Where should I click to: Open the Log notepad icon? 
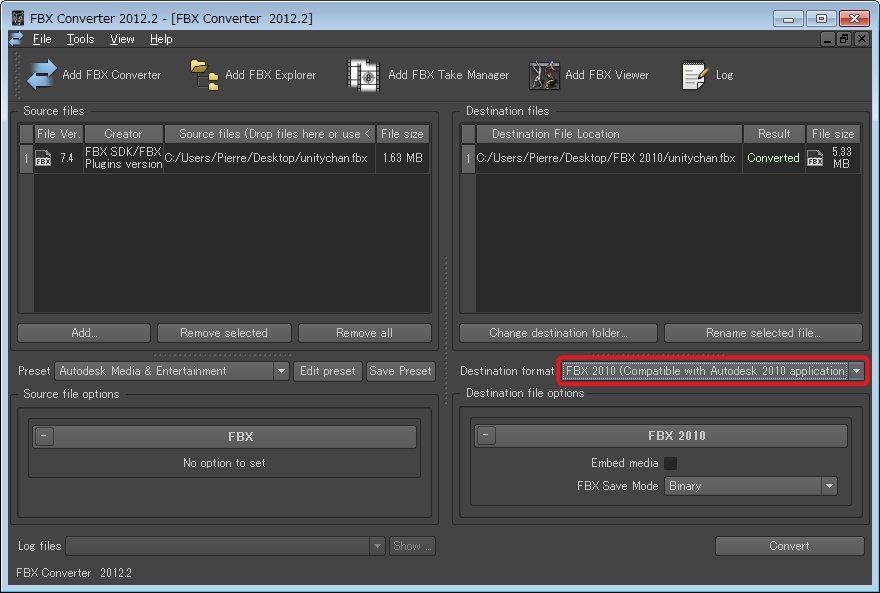tap(694, 75)
